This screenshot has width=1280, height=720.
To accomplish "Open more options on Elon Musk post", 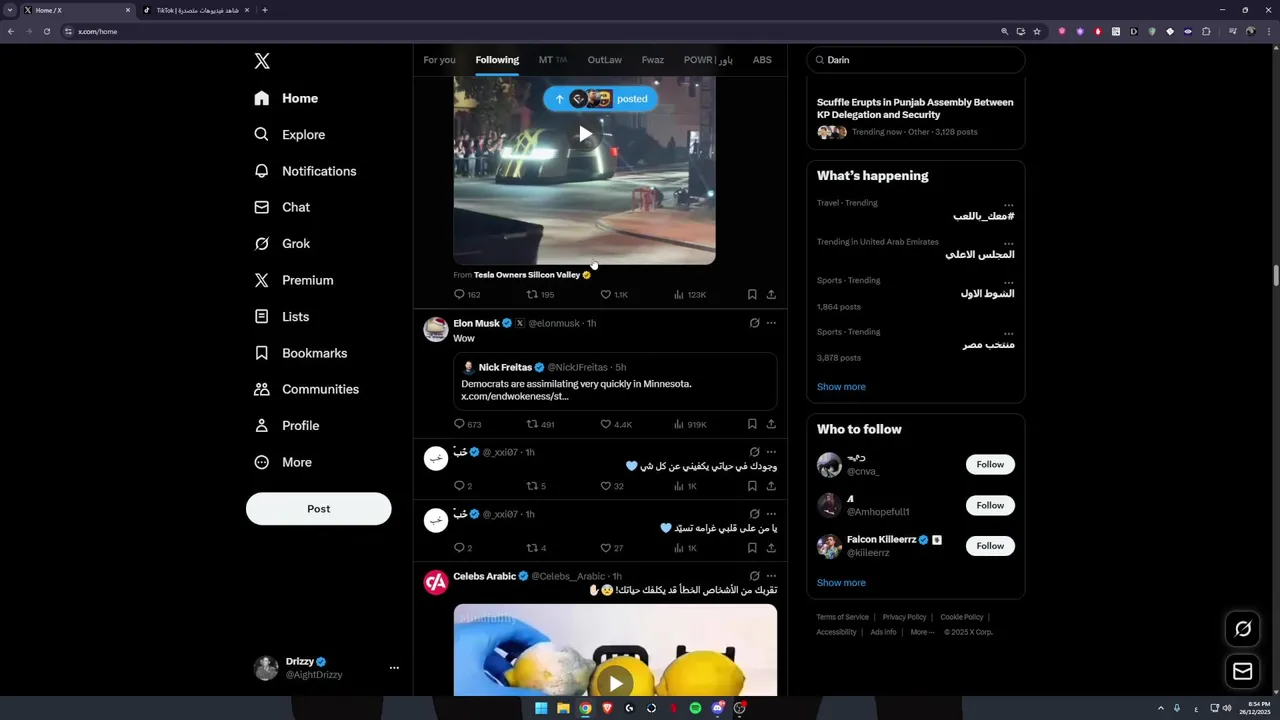I will click(771, 323).
